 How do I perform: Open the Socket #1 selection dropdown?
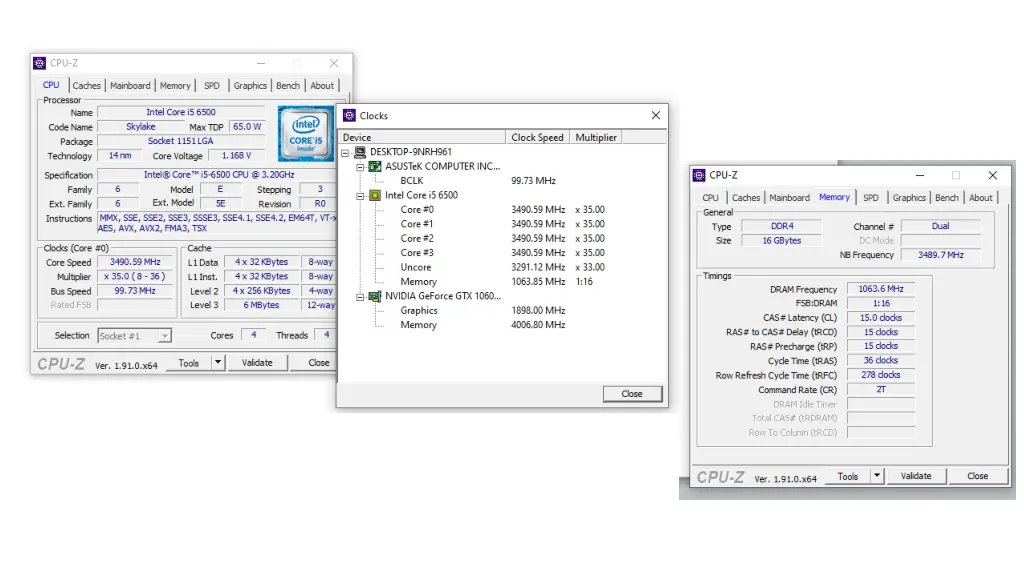(x=165, y=336)
